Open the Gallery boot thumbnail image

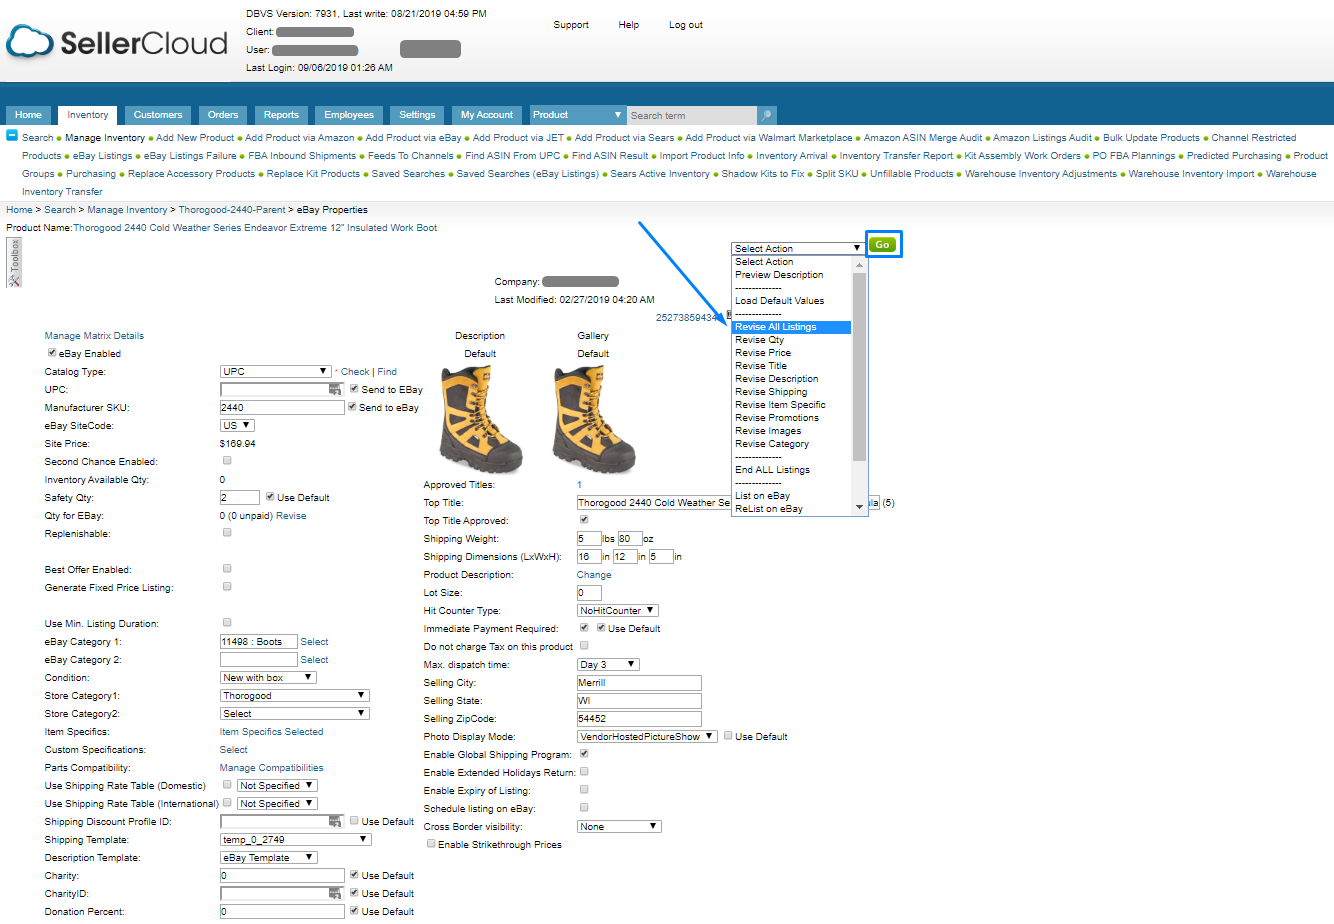coord(593,419)
